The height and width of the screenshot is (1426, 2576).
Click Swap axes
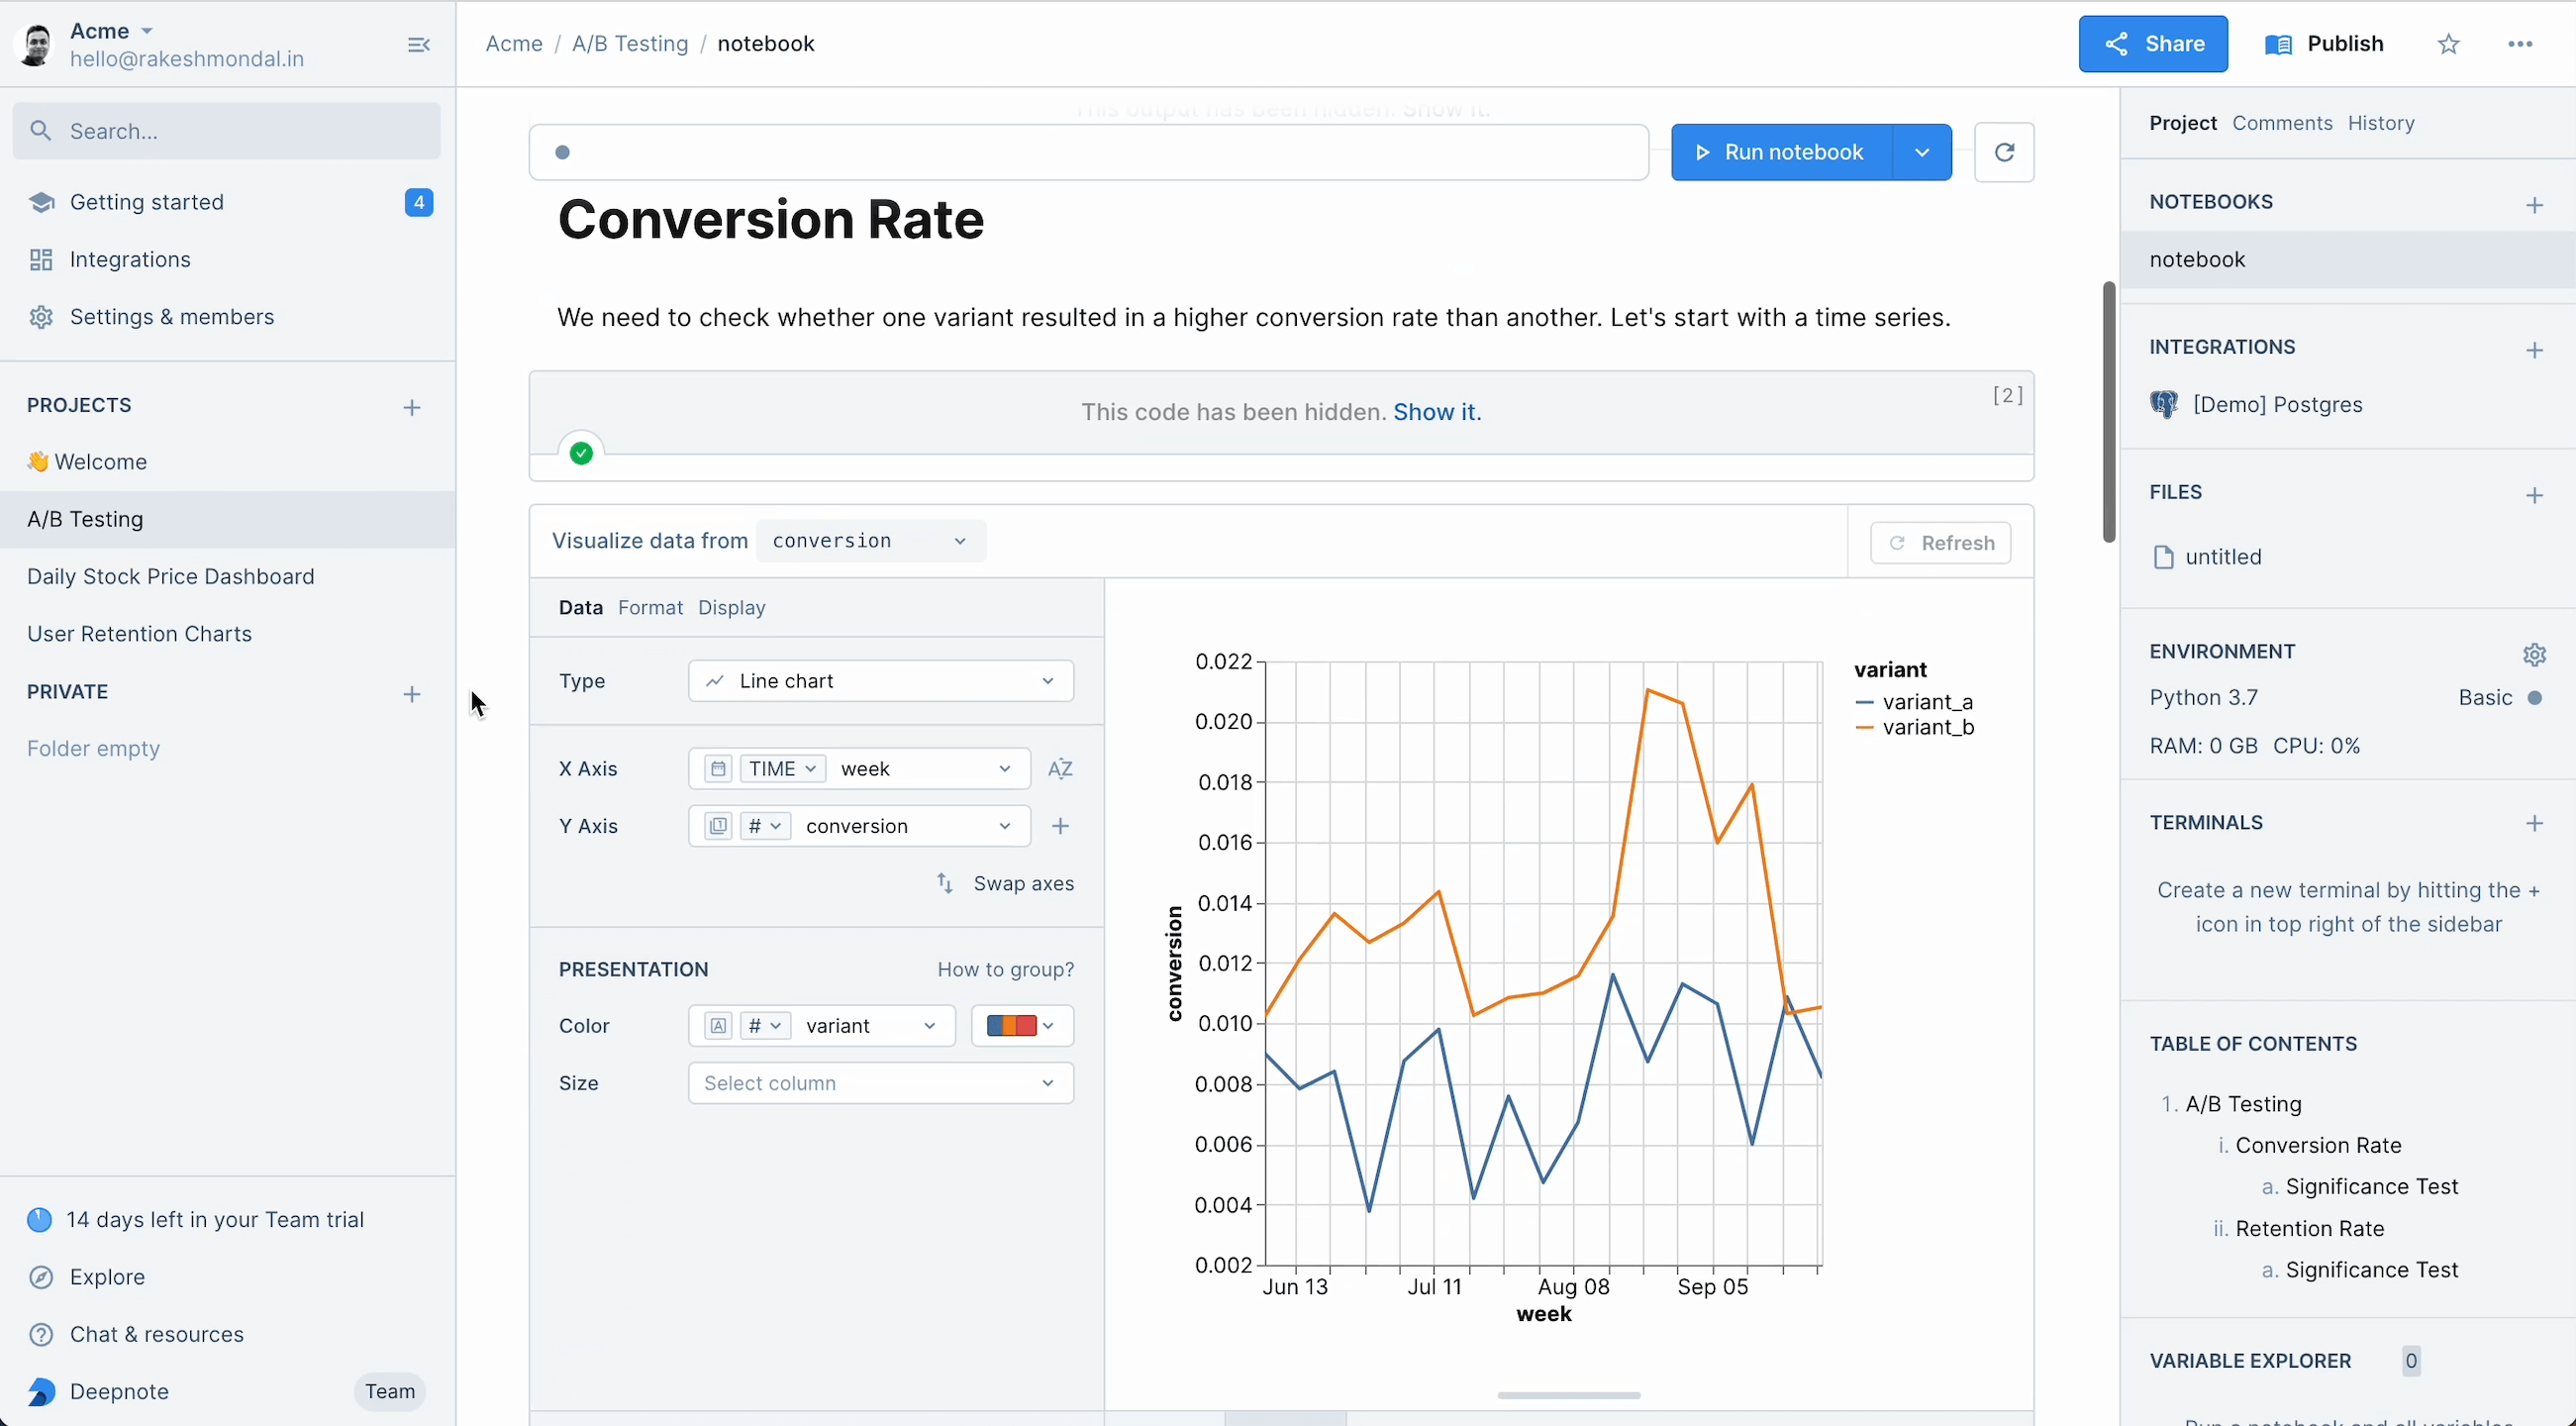click(1005, 884)
